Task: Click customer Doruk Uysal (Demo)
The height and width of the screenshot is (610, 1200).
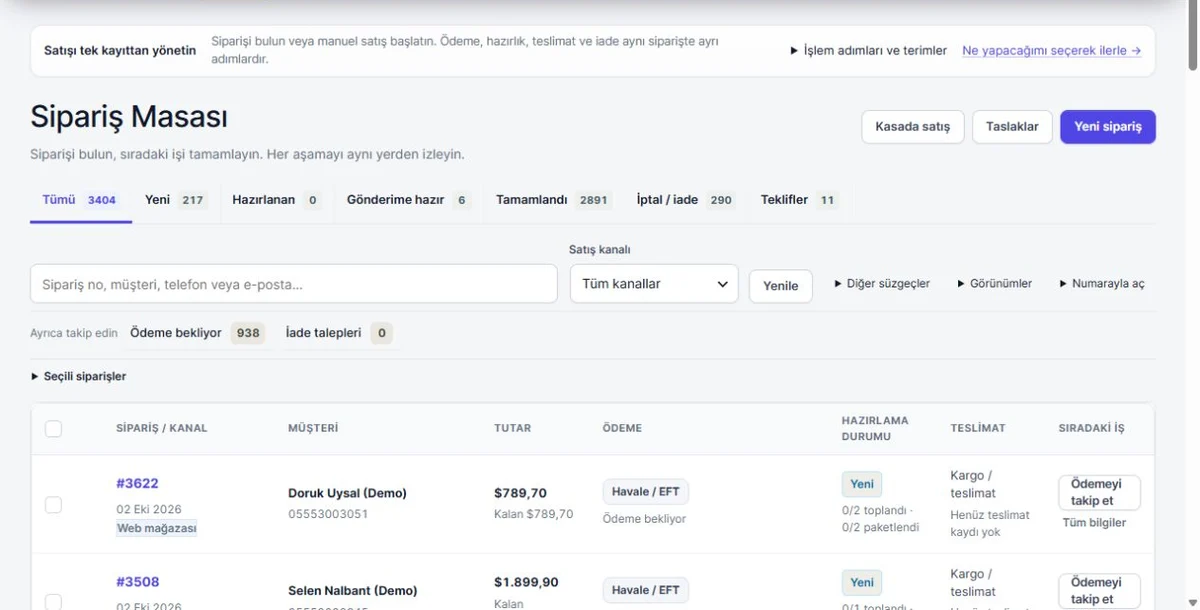Action: (347, 493)
